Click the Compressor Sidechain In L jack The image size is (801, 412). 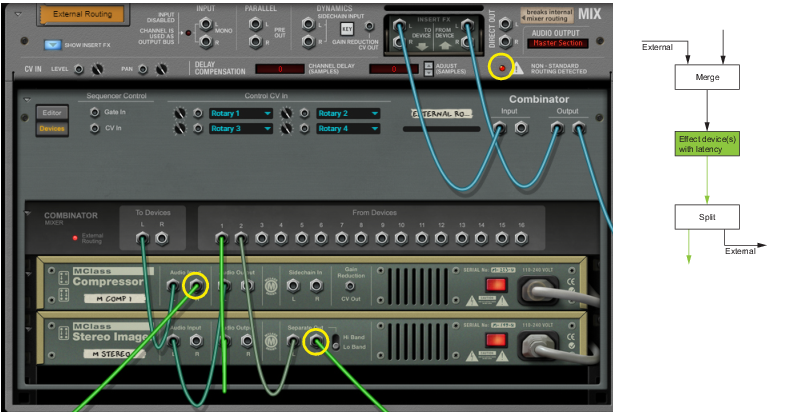(293, 286)
